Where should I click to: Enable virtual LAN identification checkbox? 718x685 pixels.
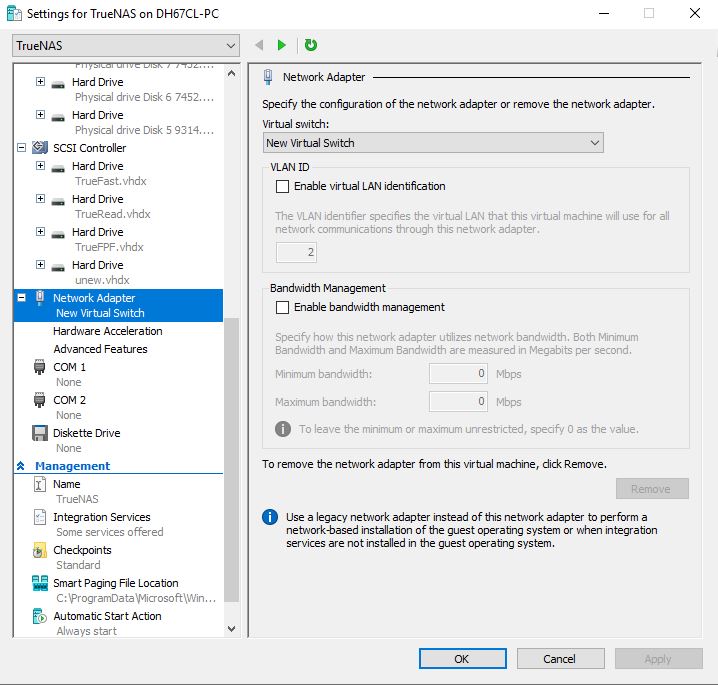(x=283, y=186)
